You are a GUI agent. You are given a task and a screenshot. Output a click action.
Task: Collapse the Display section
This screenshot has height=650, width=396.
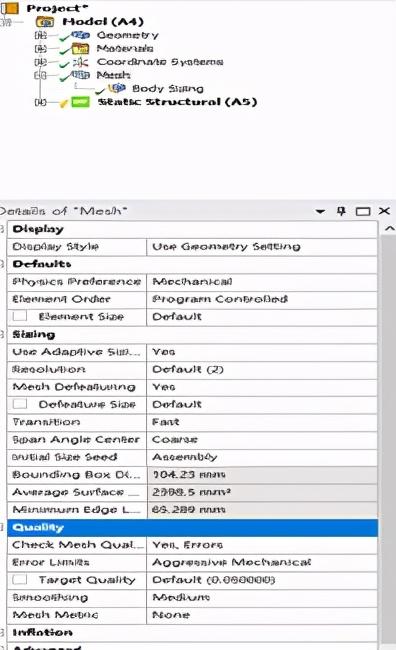(2, 229)
